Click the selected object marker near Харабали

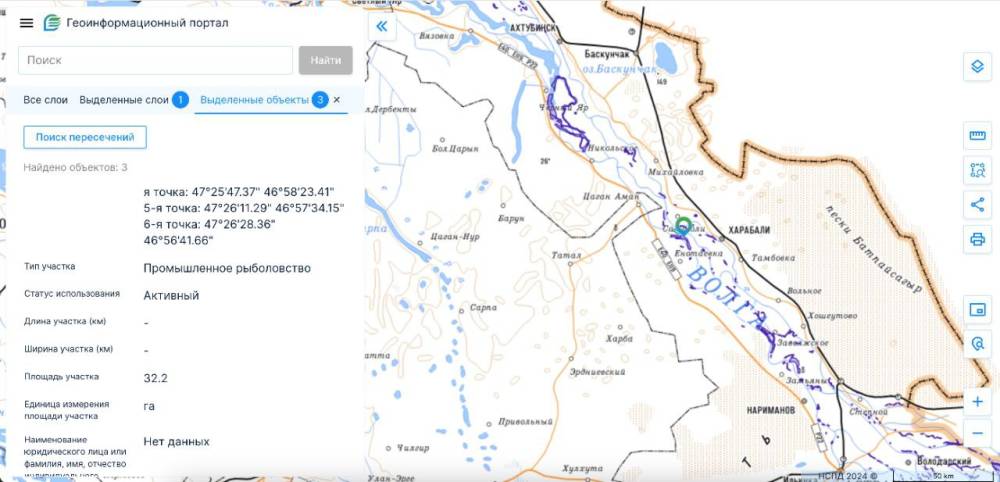[683, 226]
